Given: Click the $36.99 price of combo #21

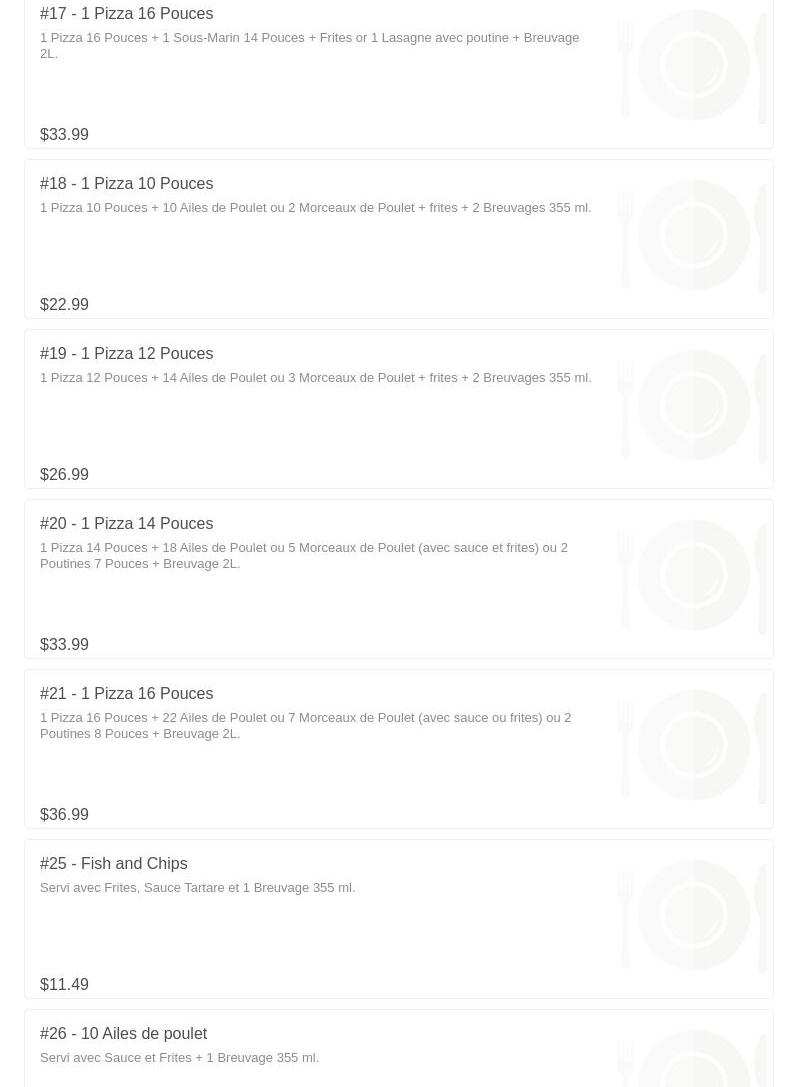Looking at the screenshot, I should point(64,815).
